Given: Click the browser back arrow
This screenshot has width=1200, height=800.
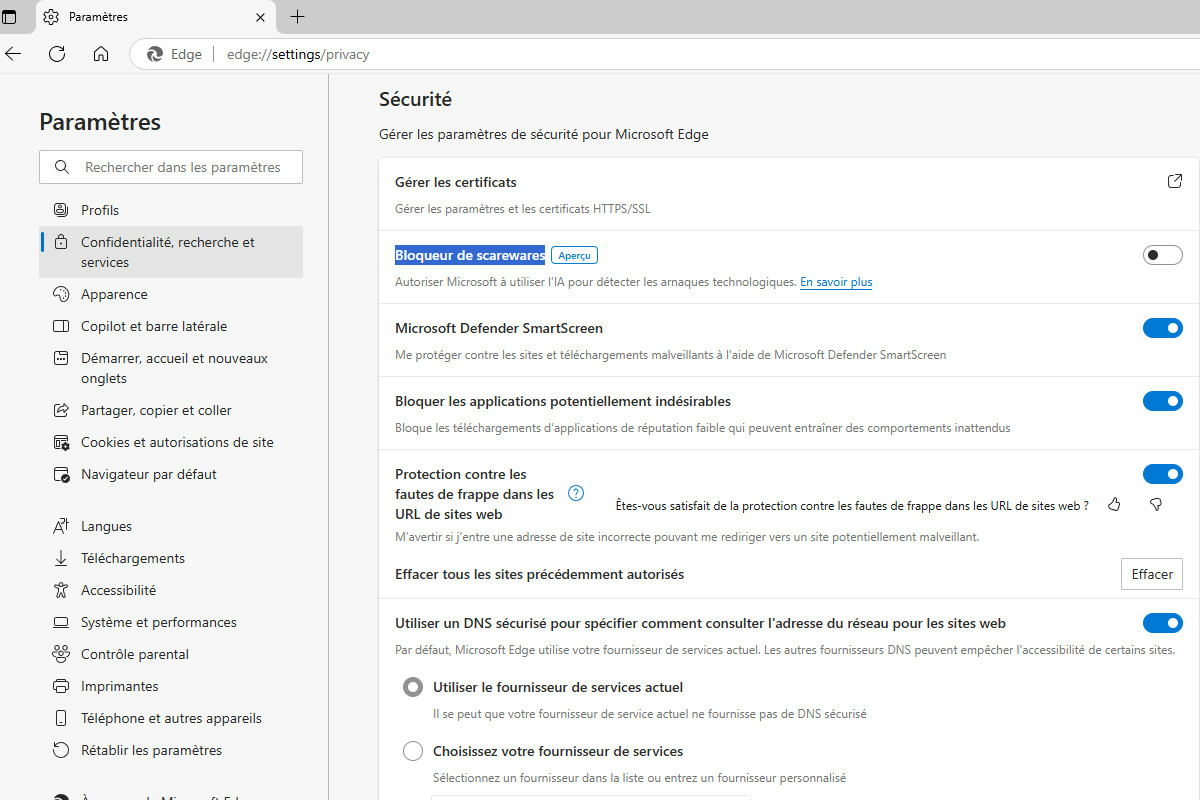Looking at the screenshot, I should tap(14, 54).
